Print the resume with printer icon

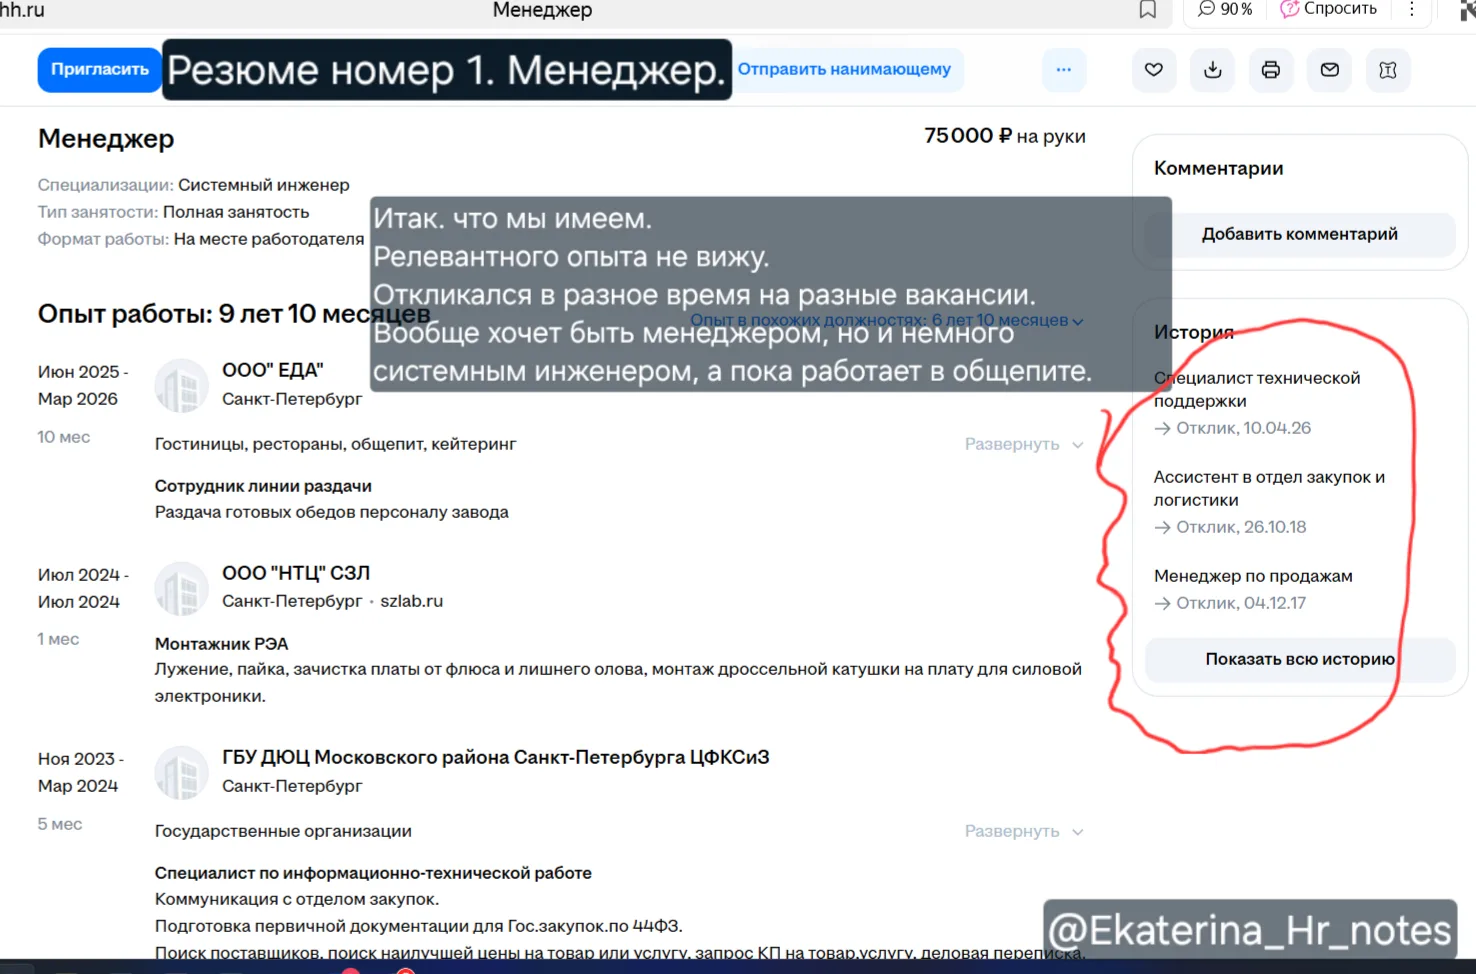coord(1271,70)
